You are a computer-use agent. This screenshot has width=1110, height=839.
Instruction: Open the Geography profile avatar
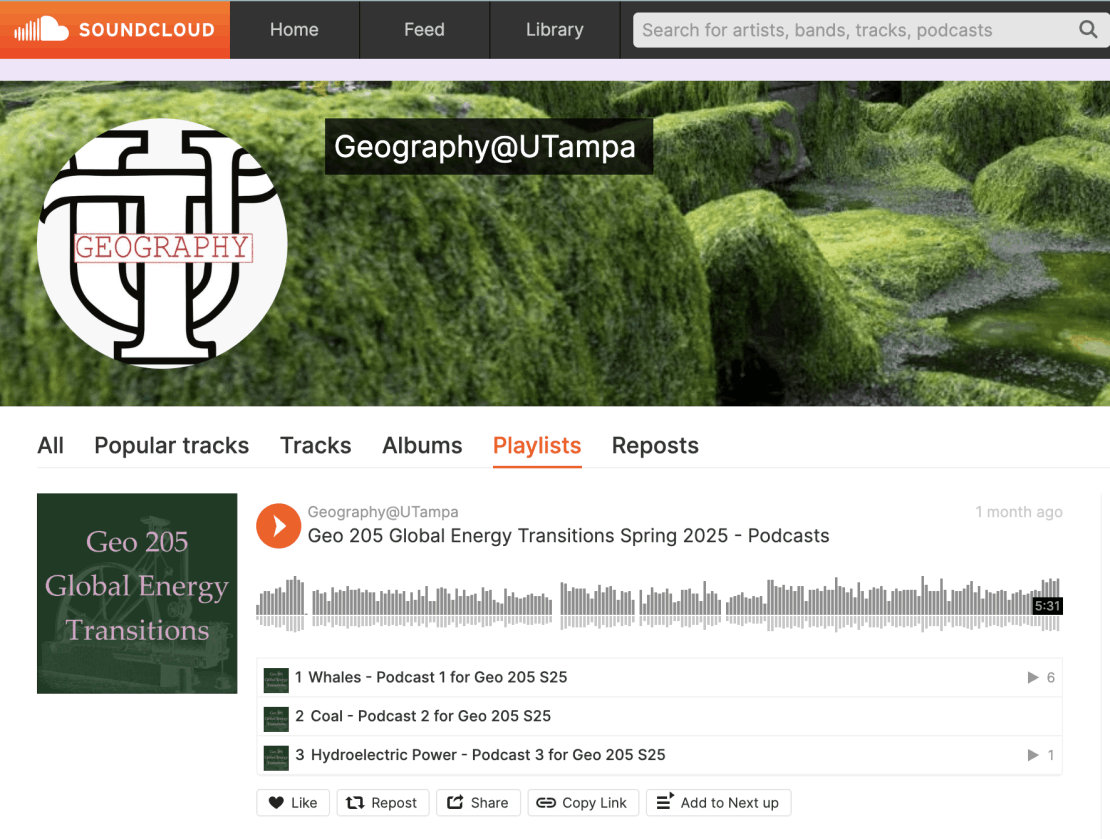(162, 244)
